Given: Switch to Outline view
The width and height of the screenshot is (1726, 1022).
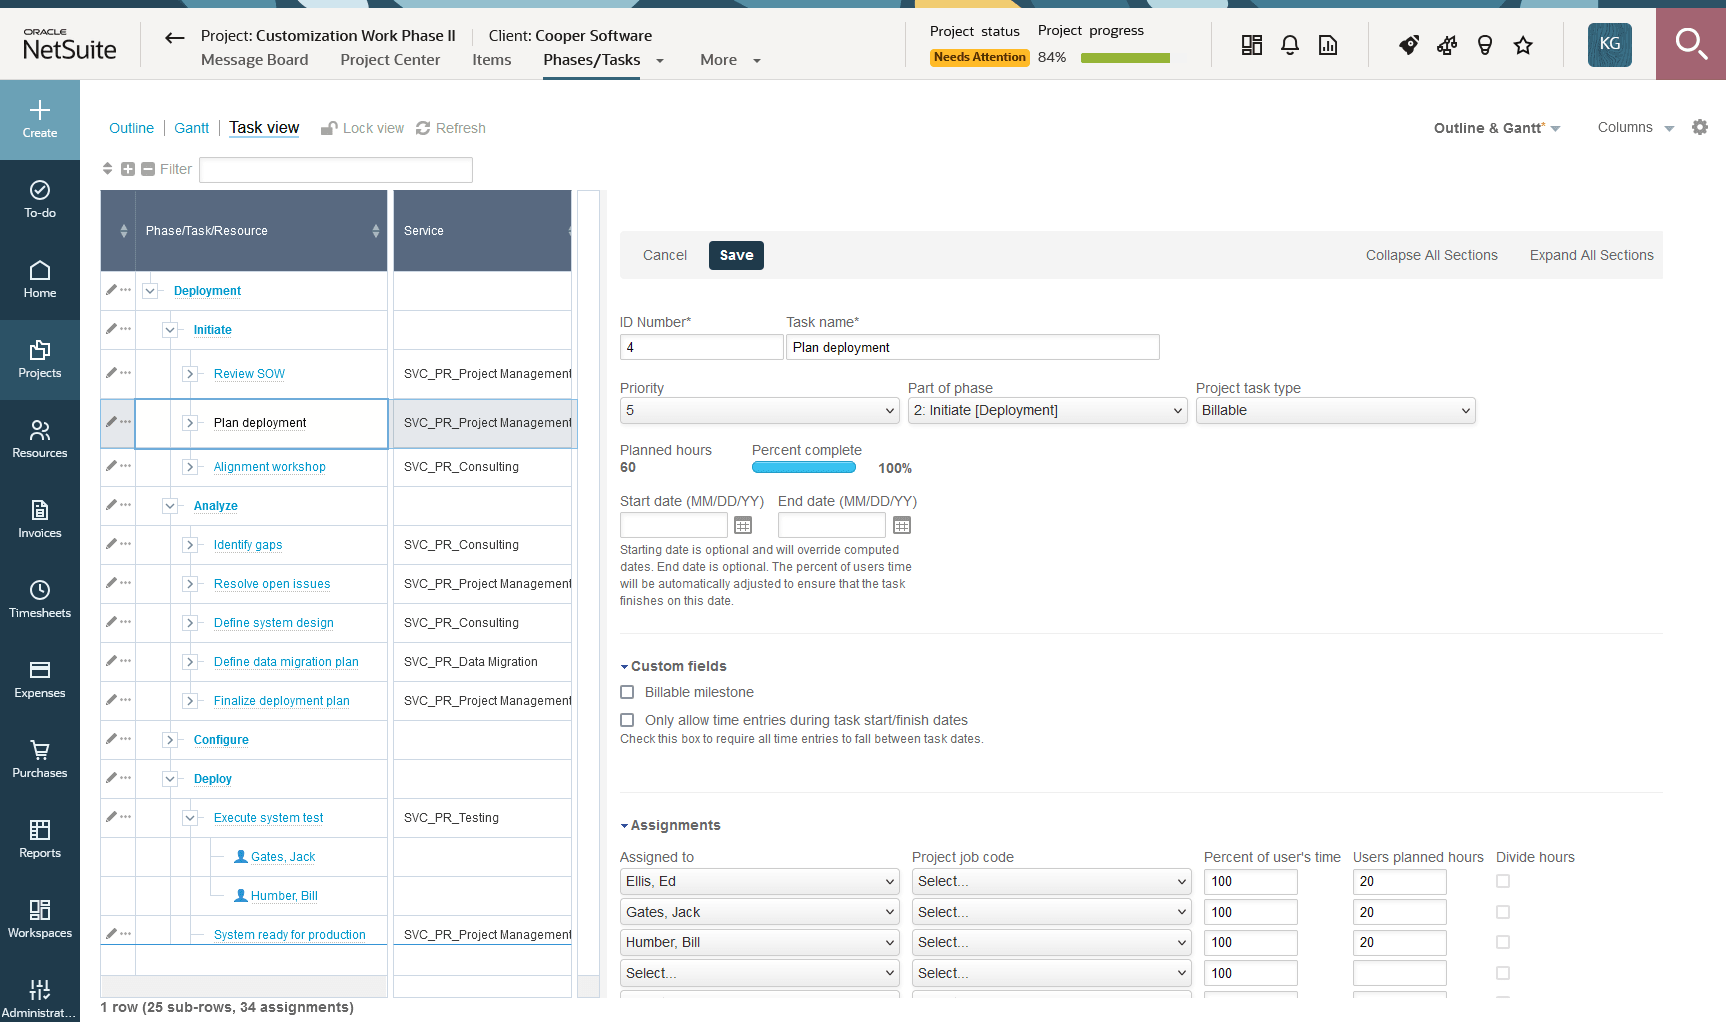Looking at the screenshot, I should pos(131,128).
